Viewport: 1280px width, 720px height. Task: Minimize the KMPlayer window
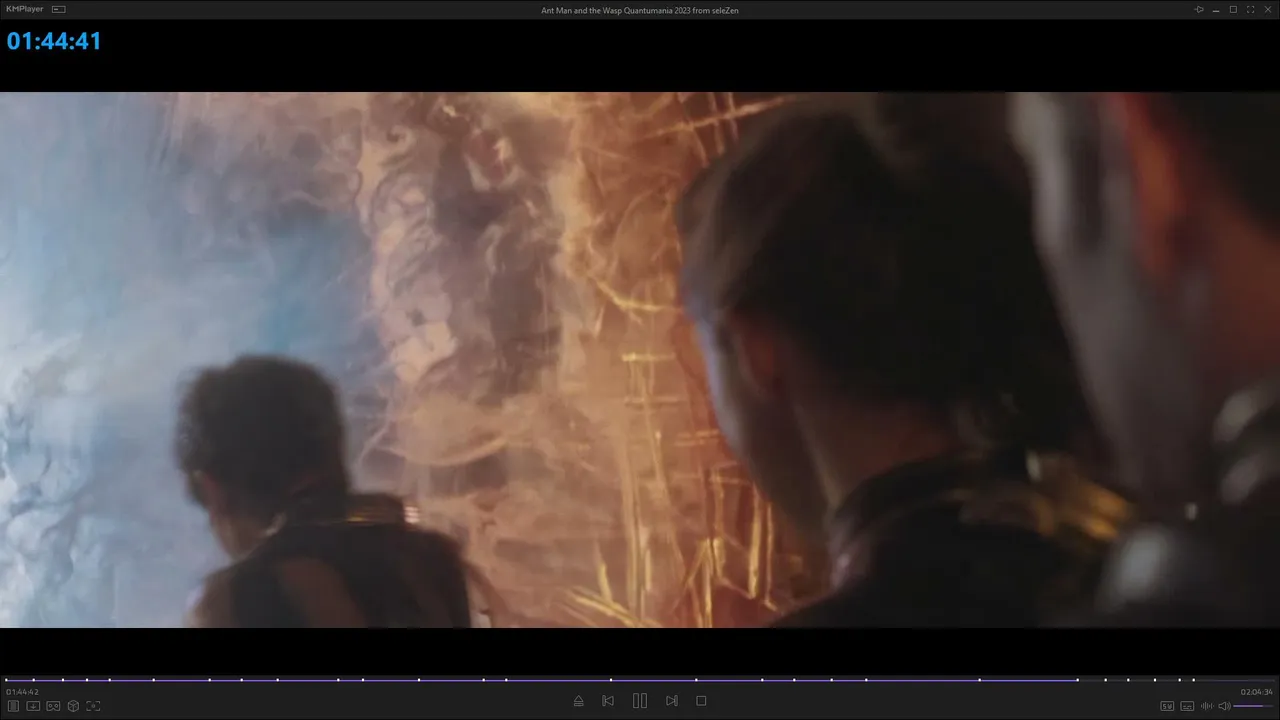pos(1216,9)
